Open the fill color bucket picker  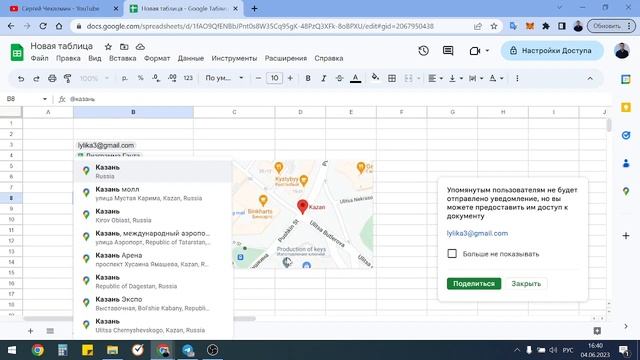coord(375,78)
